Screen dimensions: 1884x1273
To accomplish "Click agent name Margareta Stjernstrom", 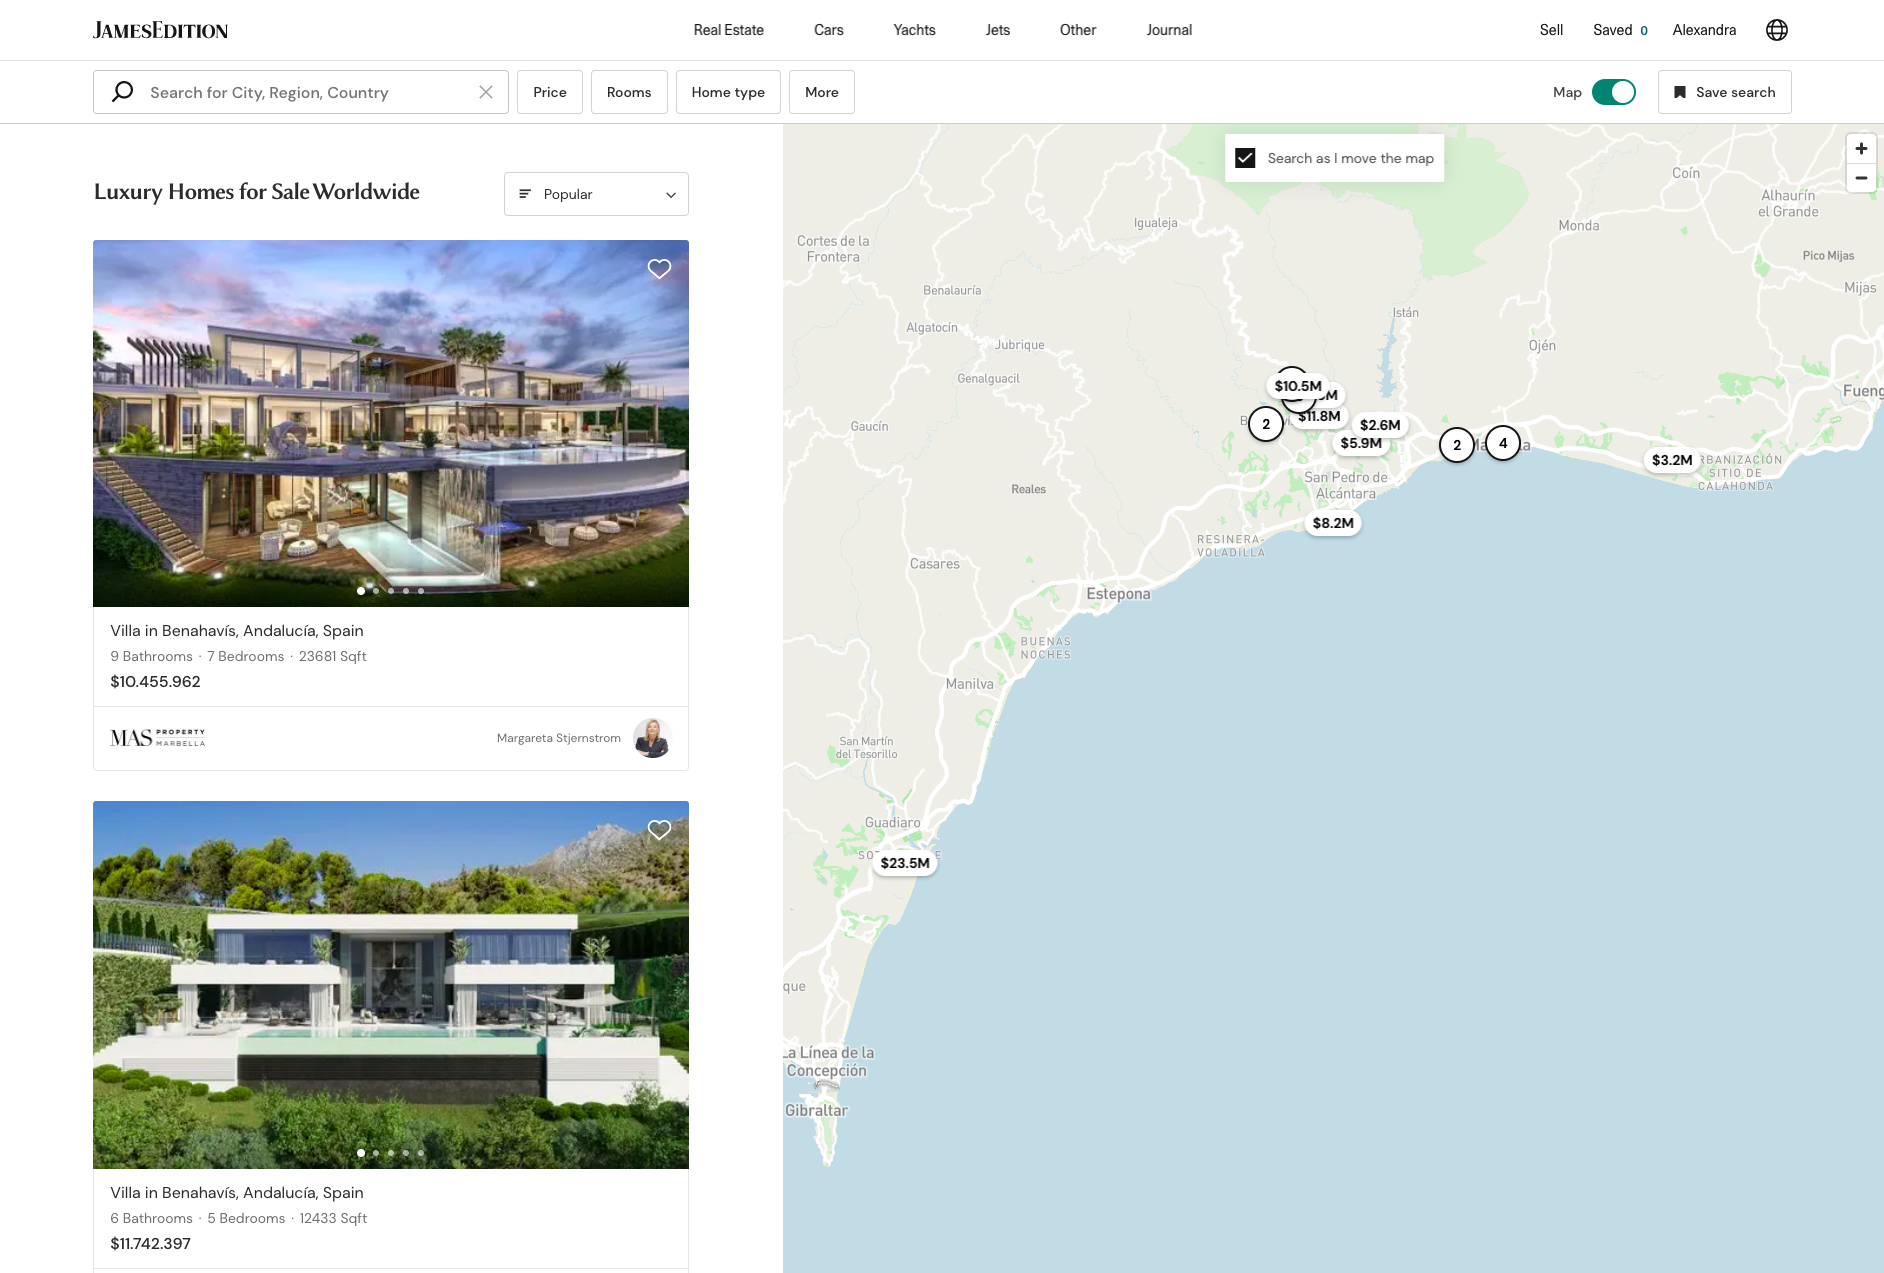I will click(559, 738).
